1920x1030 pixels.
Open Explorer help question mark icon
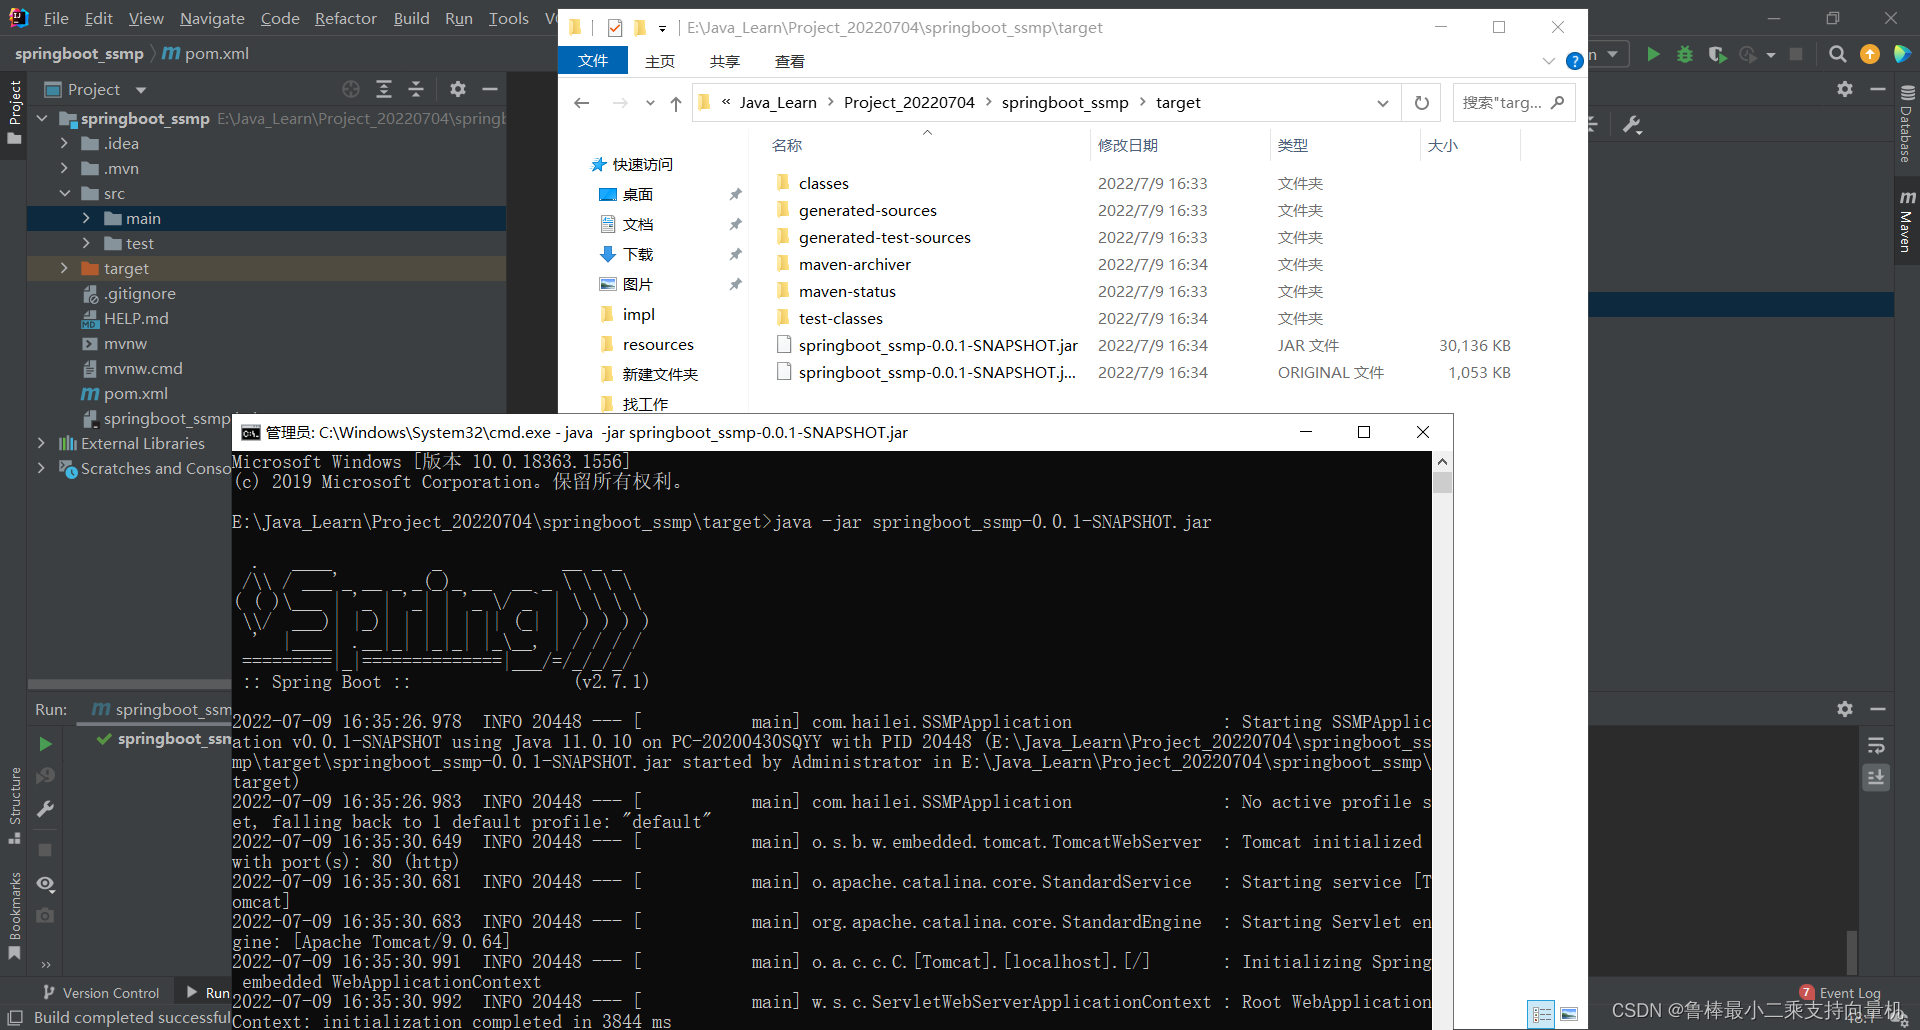click(1574, 61)
